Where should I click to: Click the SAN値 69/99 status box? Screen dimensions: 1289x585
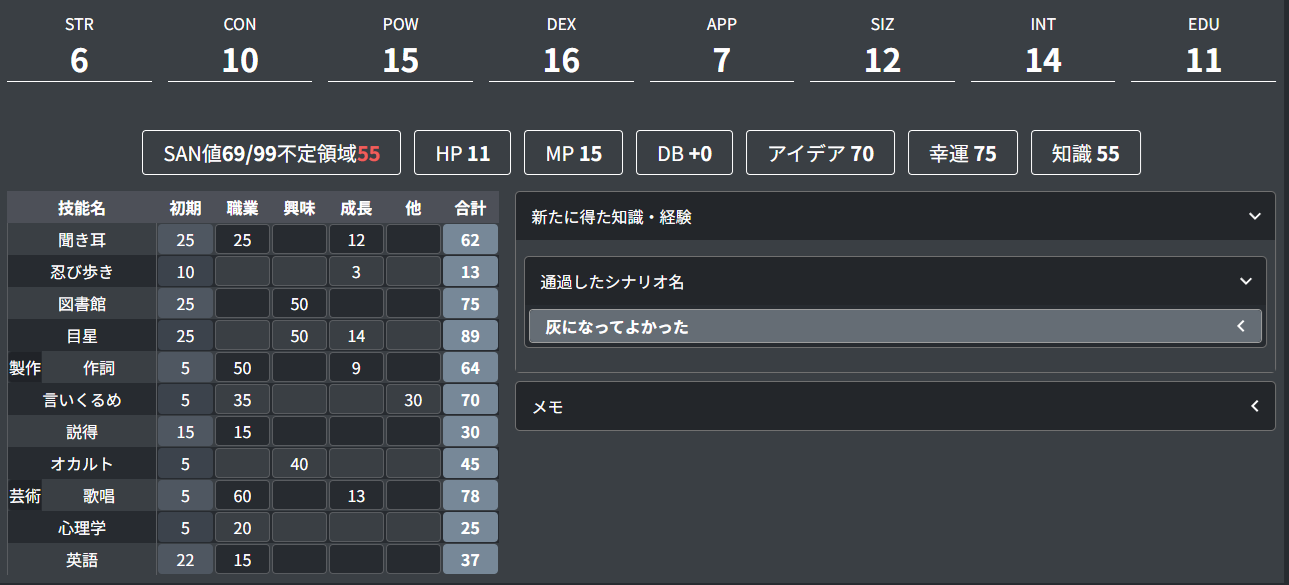pyautogui.click(x=271, y=154)
